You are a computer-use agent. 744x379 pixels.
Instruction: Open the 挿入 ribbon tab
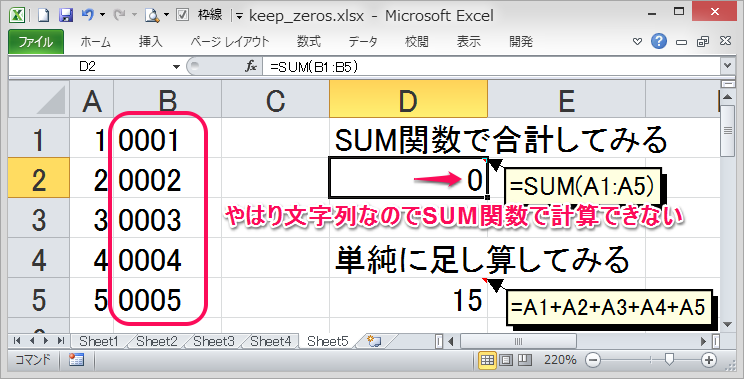[x=150, y=42]
